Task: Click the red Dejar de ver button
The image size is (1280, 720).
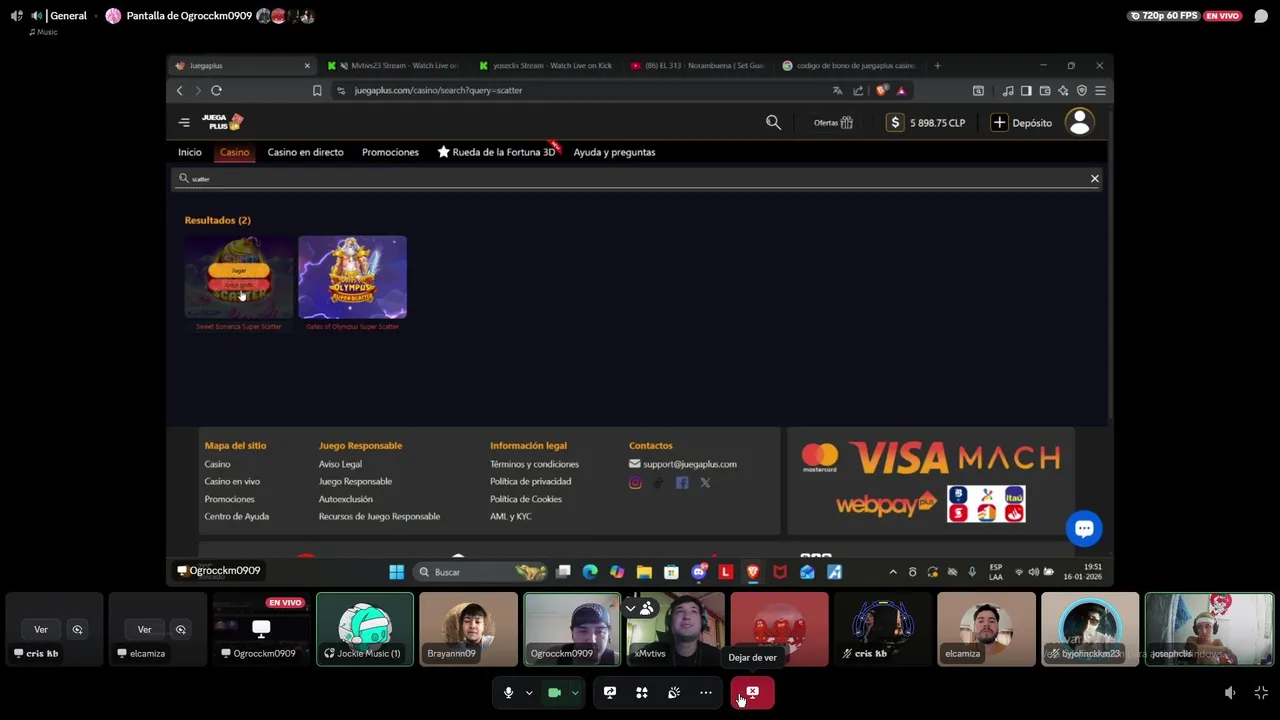Action: click(752, 692)
